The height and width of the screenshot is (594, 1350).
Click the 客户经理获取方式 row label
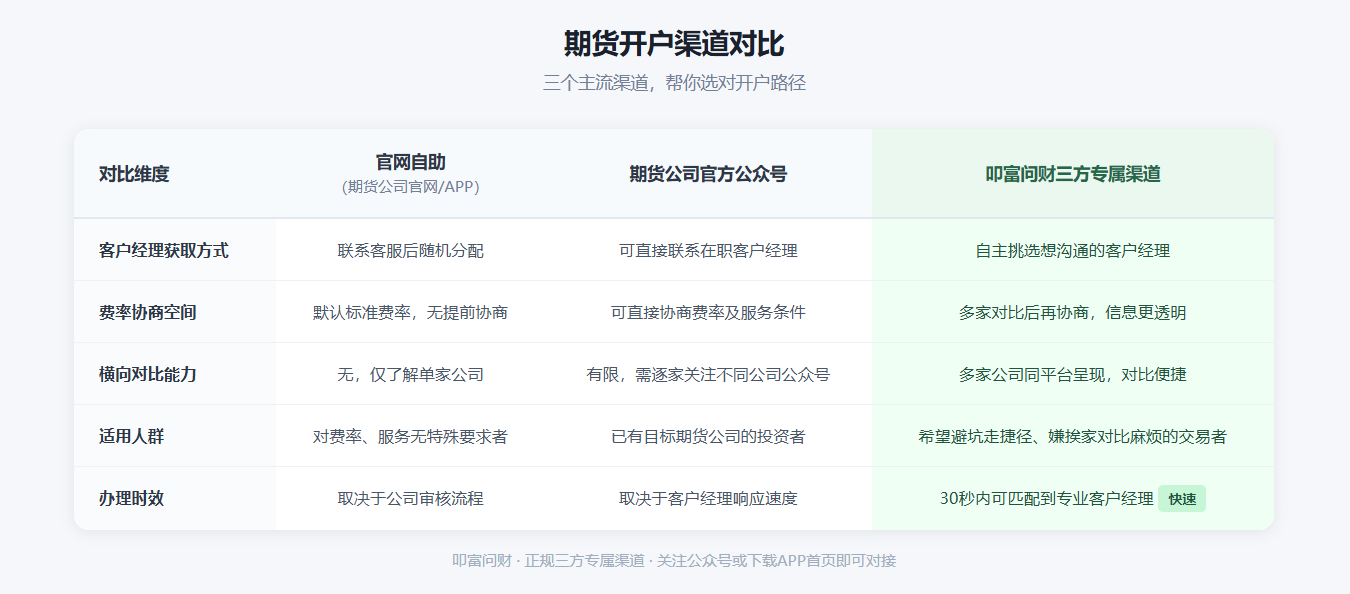[x=164, y=250]
